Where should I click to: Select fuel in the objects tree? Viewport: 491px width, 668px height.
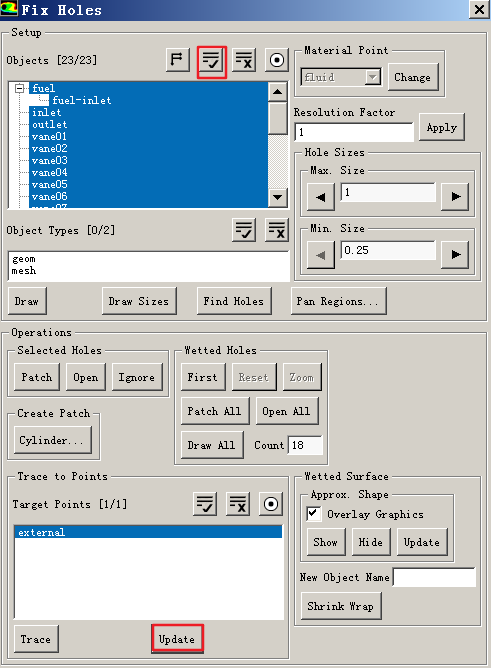point(43,88)
